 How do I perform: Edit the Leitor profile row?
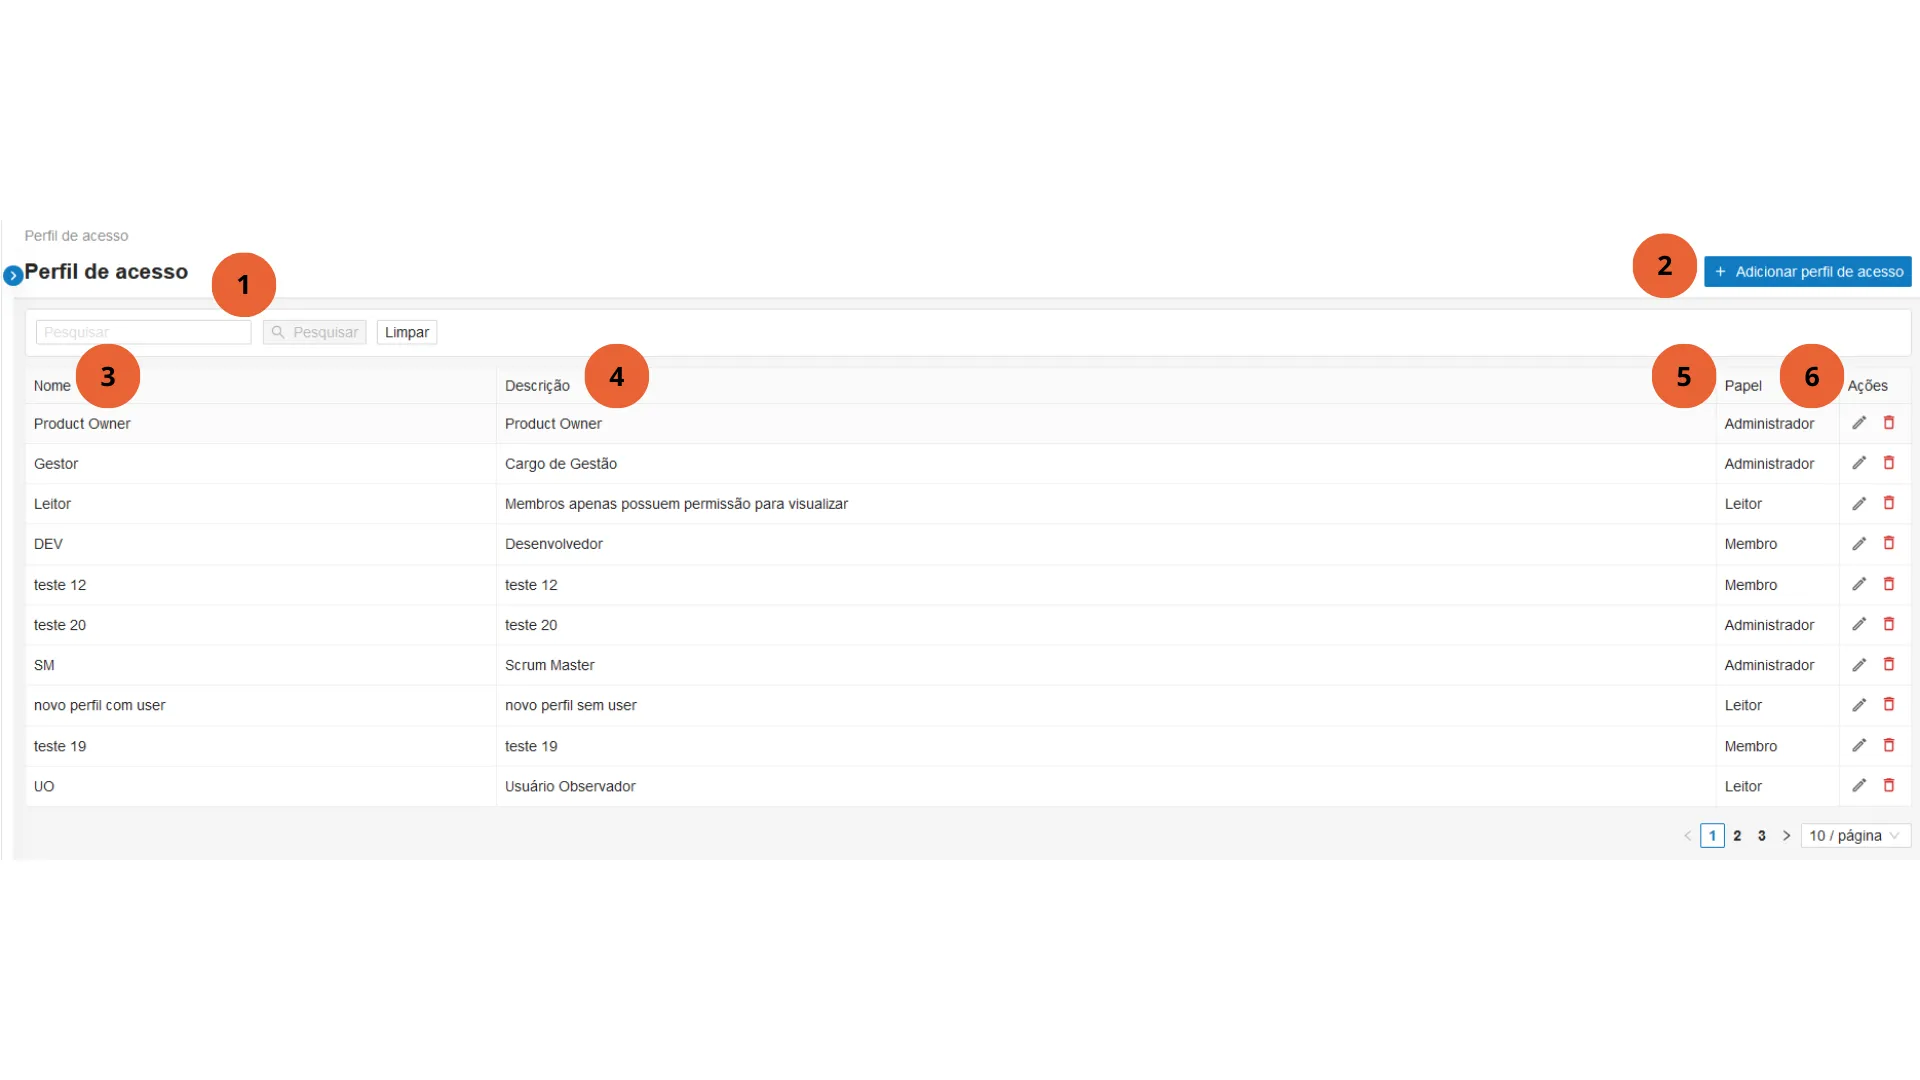[x=1859, y=504]
